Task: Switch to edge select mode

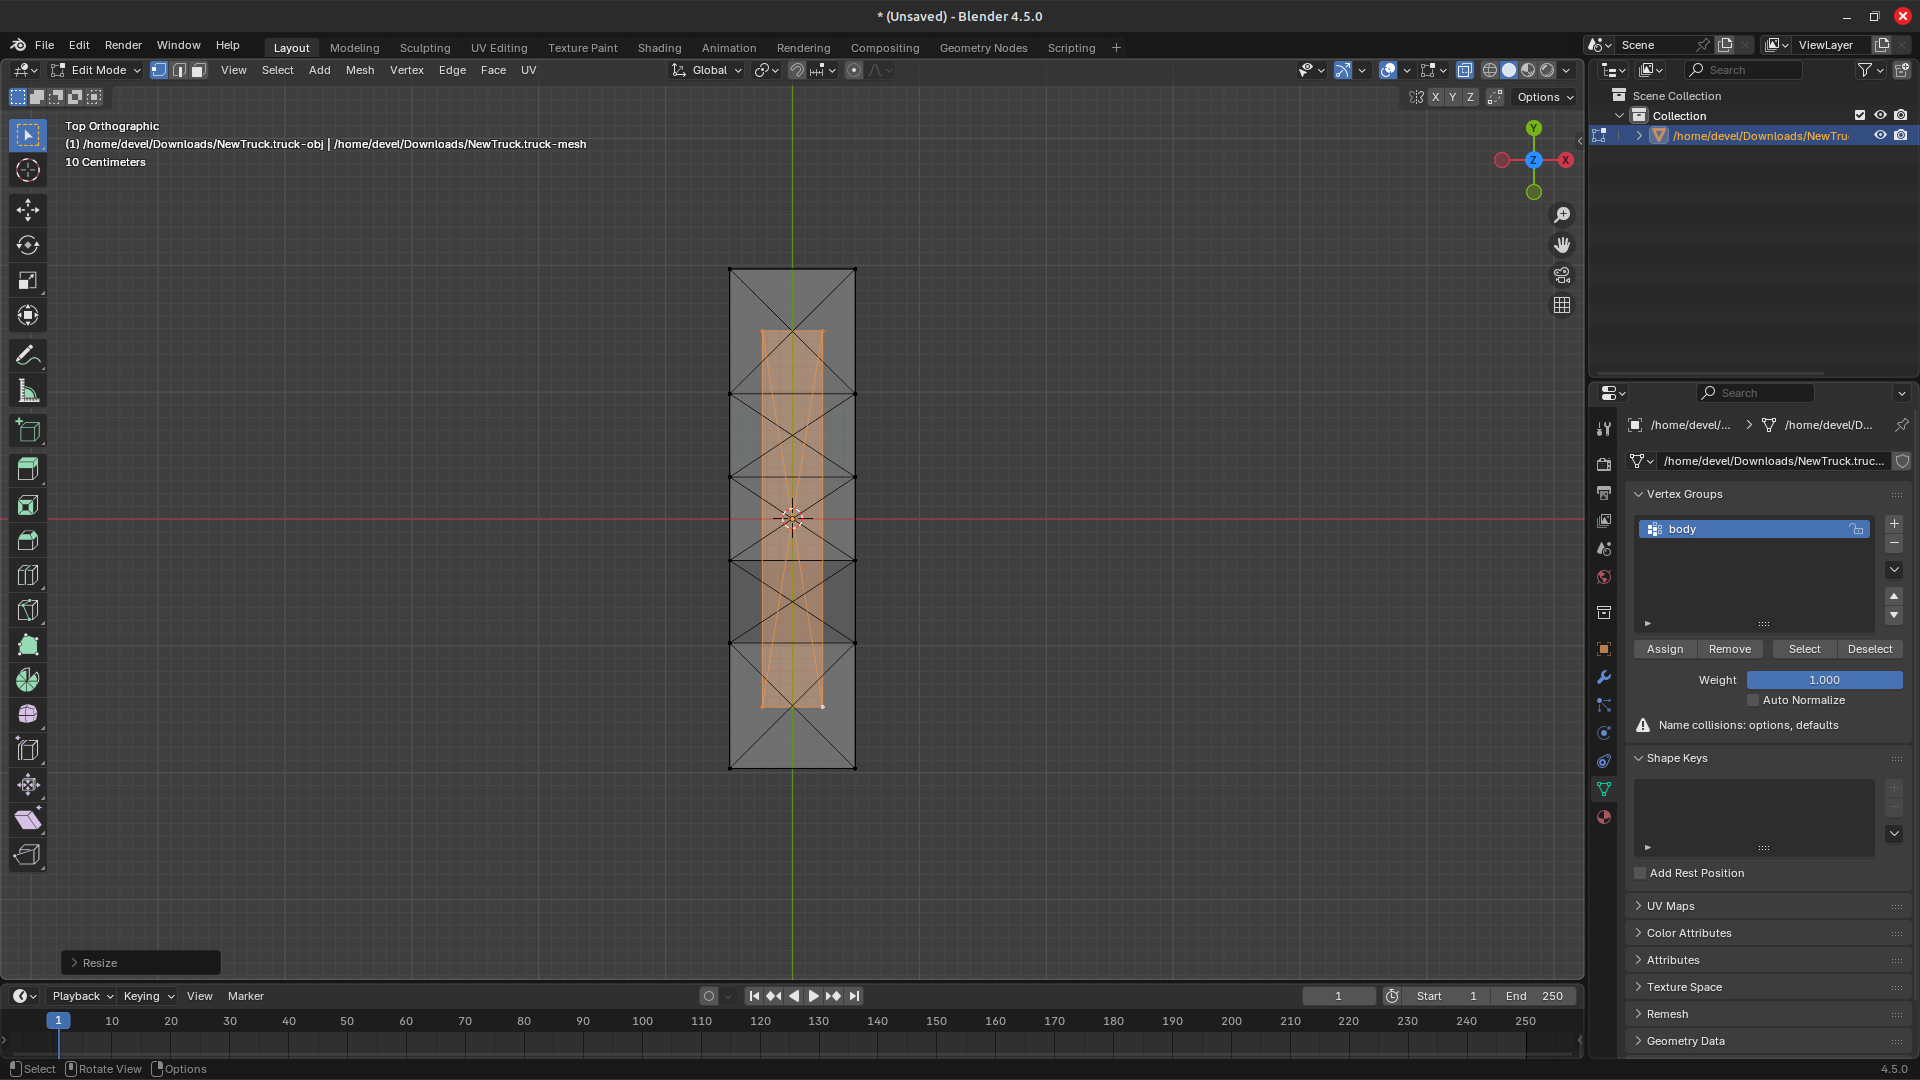Action: pos(179,70)
